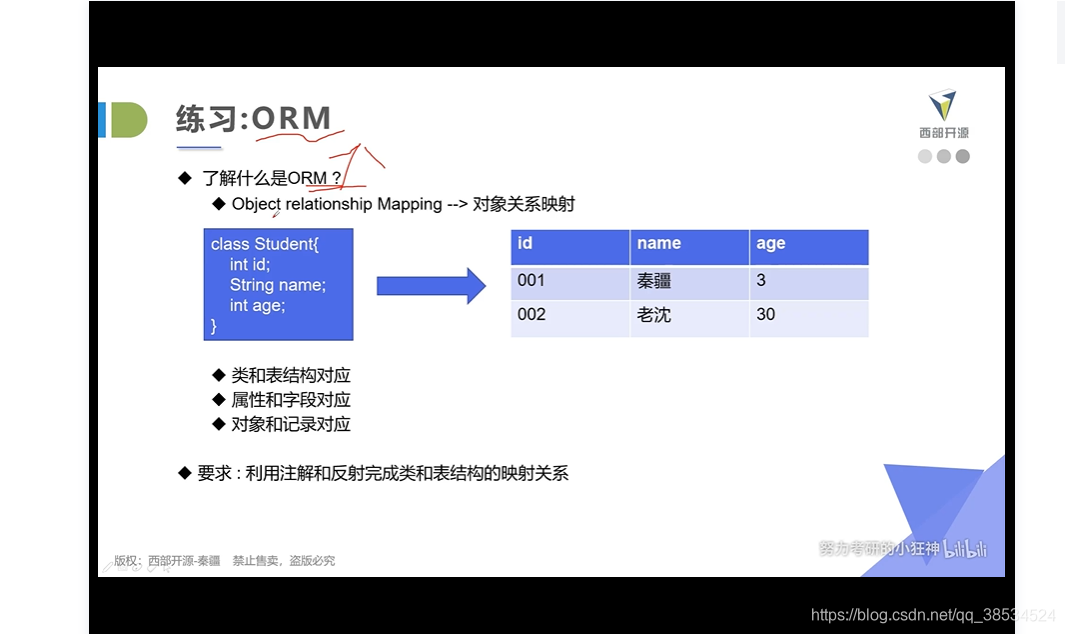Click the table cell 002
Screen dimensions: 1065x634
click(x=570, y=318)
